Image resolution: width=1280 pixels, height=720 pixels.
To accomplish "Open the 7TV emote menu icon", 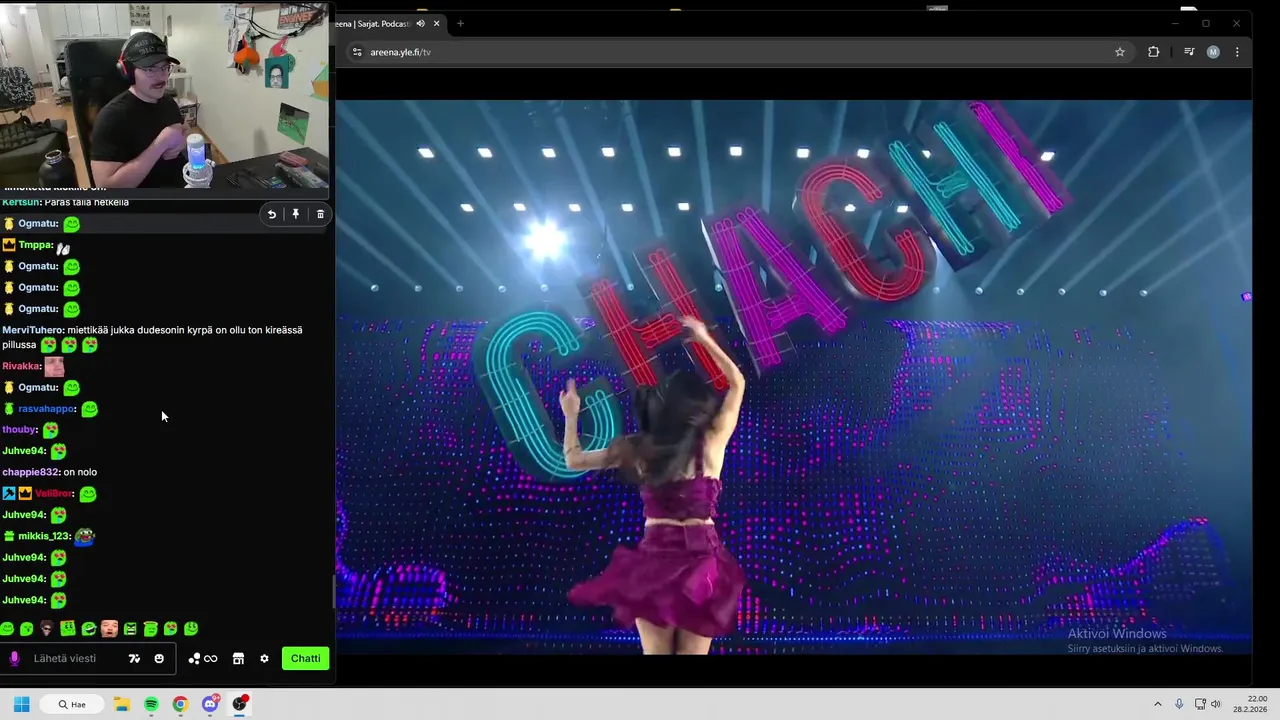I will click(x=134, y=658).
